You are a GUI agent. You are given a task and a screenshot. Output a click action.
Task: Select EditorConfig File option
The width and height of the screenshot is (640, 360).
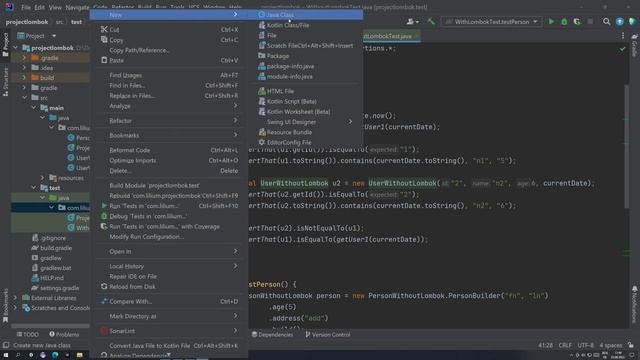pyautogui.click(x=306, y=142)
